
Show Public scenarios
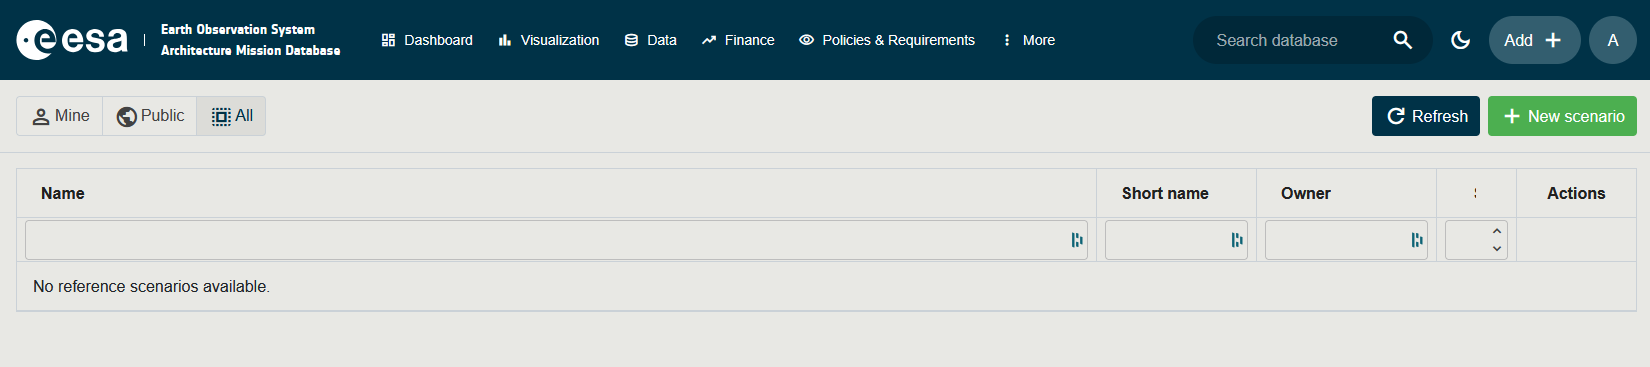pos(150,116)
